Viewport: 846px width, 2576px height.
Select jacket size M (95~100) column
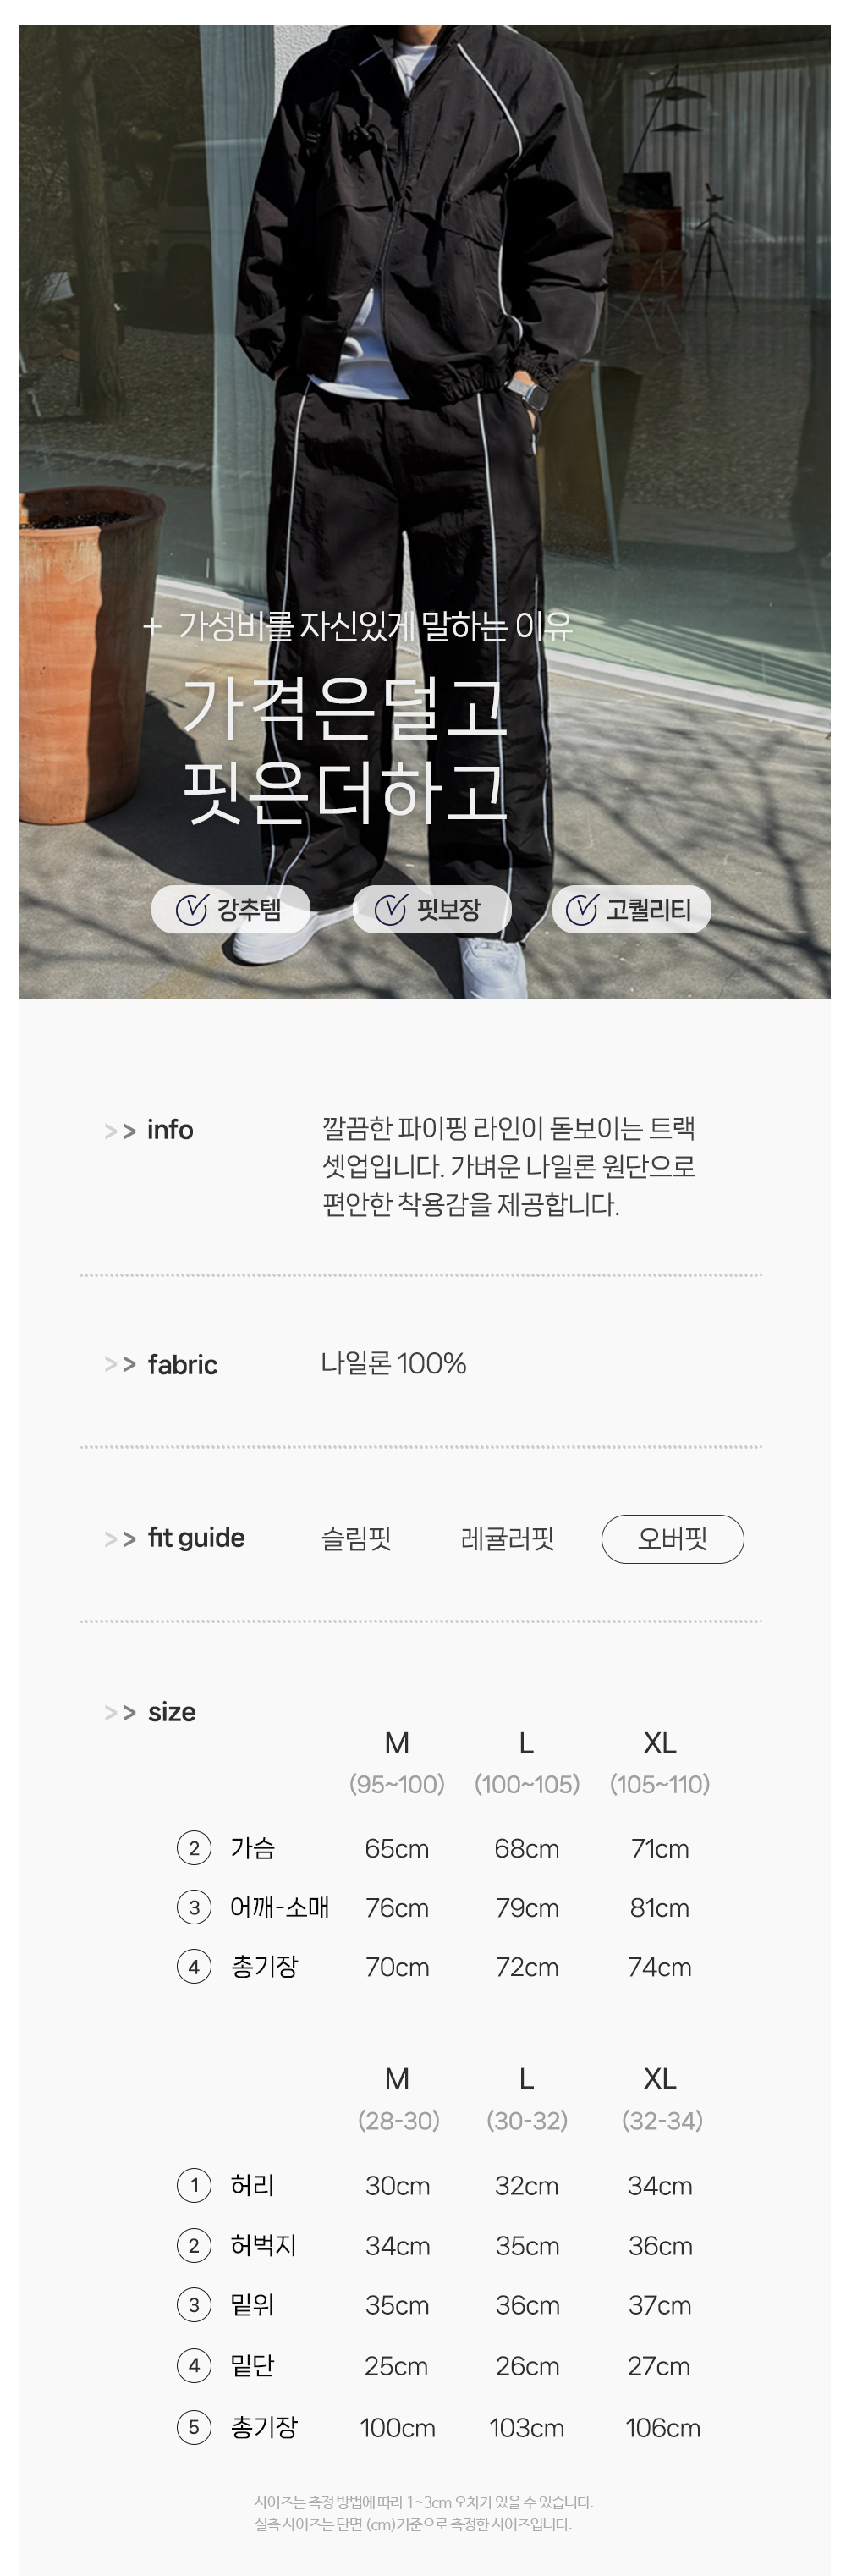(x=397, y=1762)
